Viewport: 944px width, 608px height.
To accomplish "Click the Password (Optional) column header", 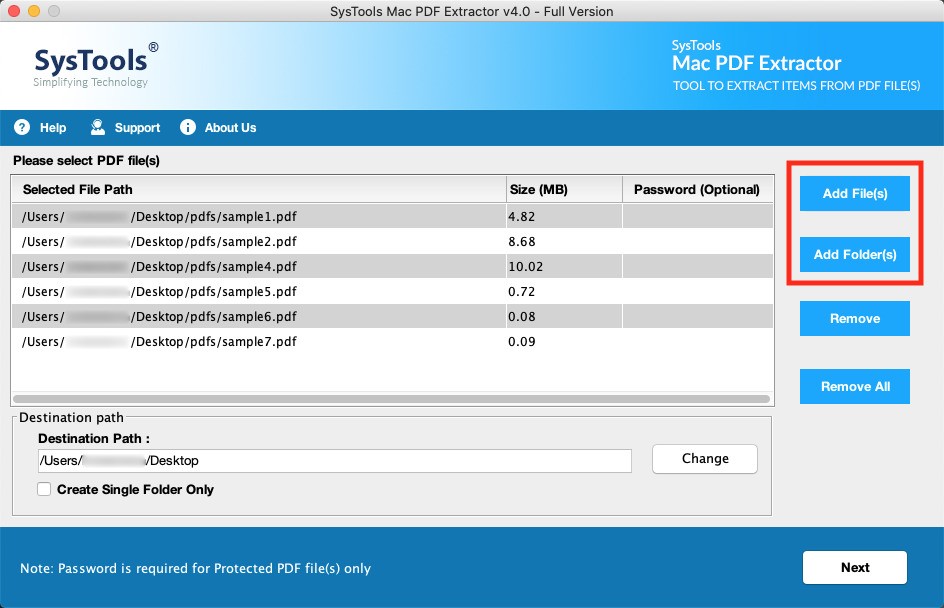I will click(x=698, y=190).
